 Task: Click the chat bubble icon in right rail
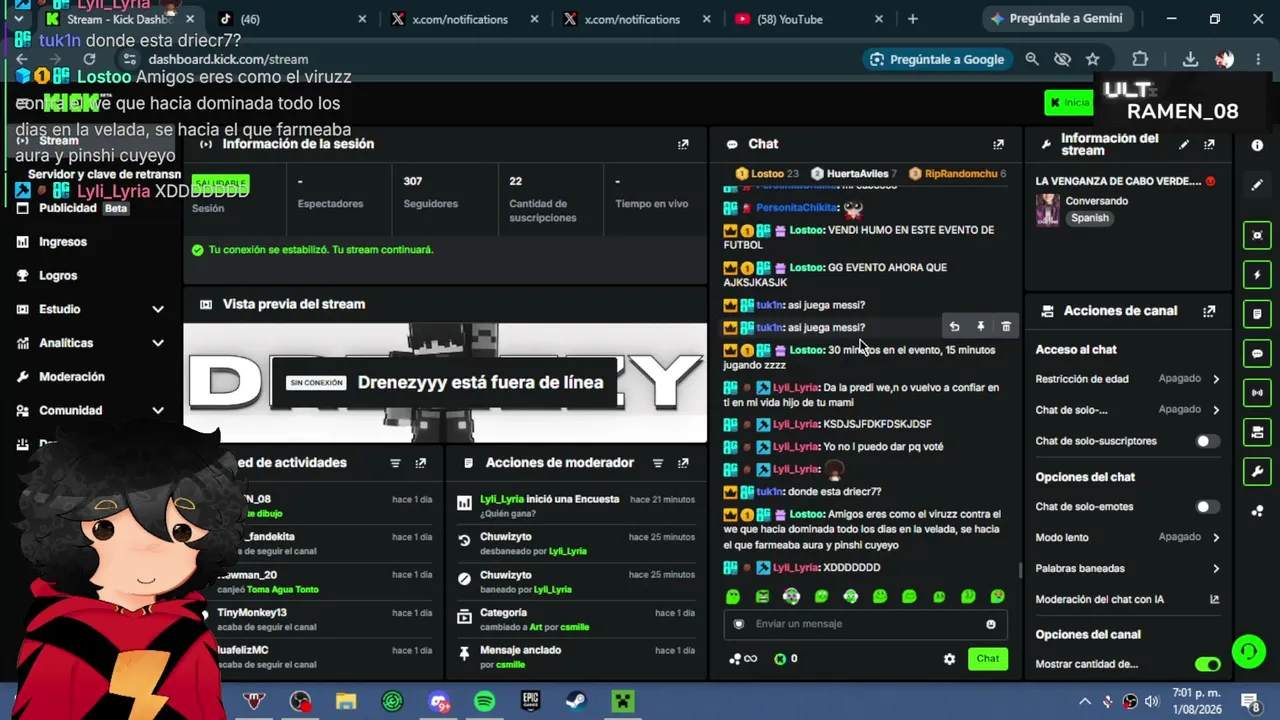(1257, 353)
